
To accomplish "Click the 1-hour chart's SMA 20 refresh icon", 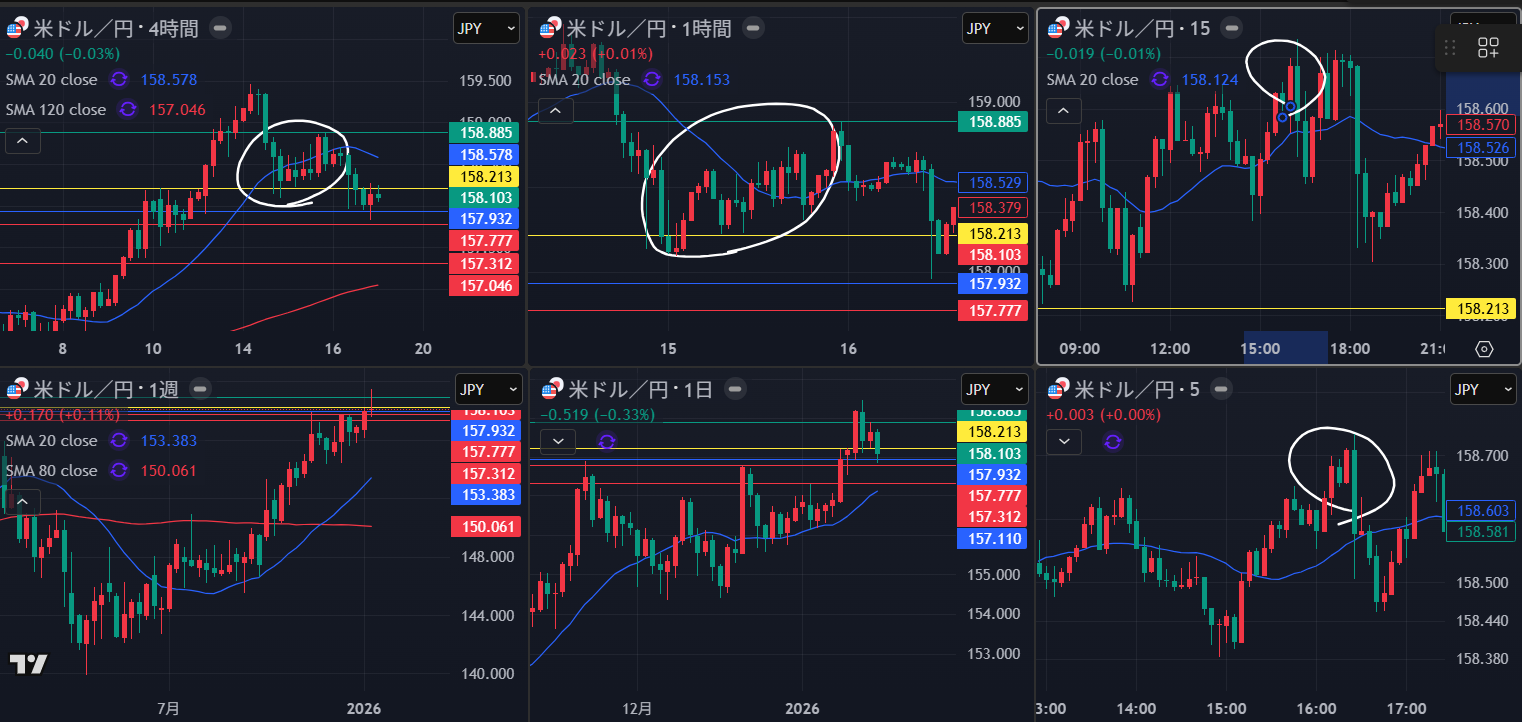I will [652, 79].
